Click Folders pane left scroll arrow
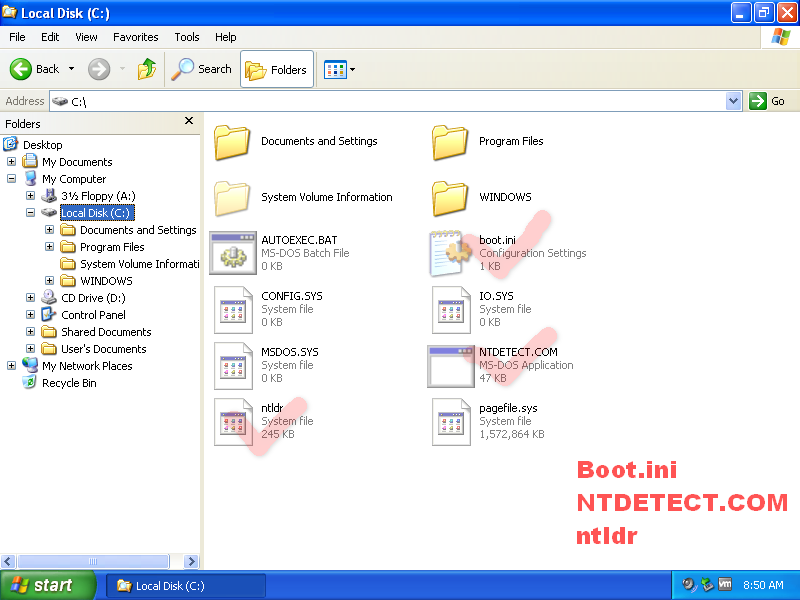The image size is (800, 600). tap(8, 561)
